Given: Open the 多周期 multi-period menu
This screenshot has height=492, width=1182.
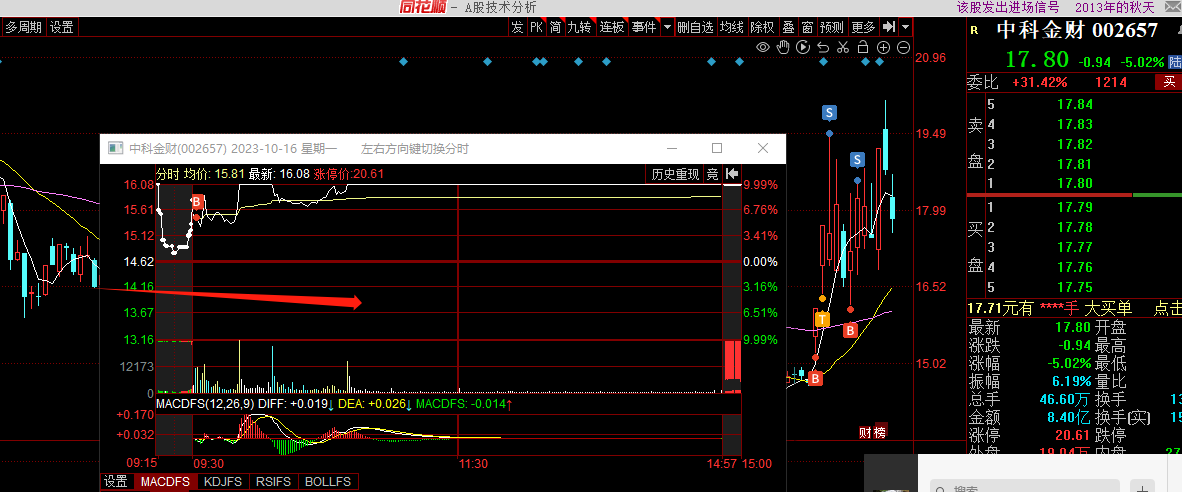Looking at the screenshot, I should (24, 28).
